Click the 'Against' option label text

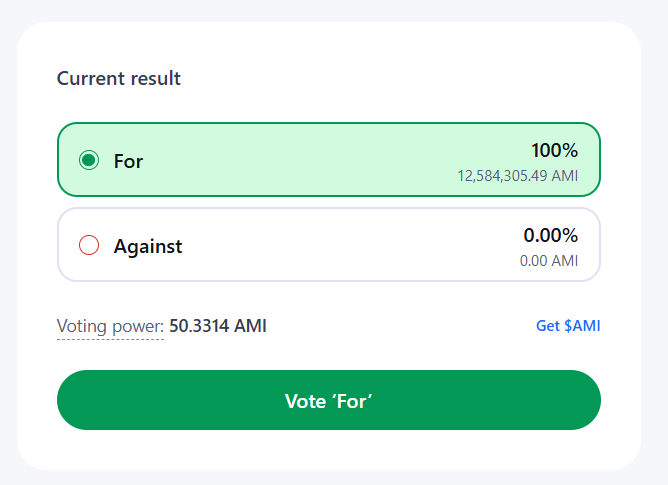coord(148,246)
